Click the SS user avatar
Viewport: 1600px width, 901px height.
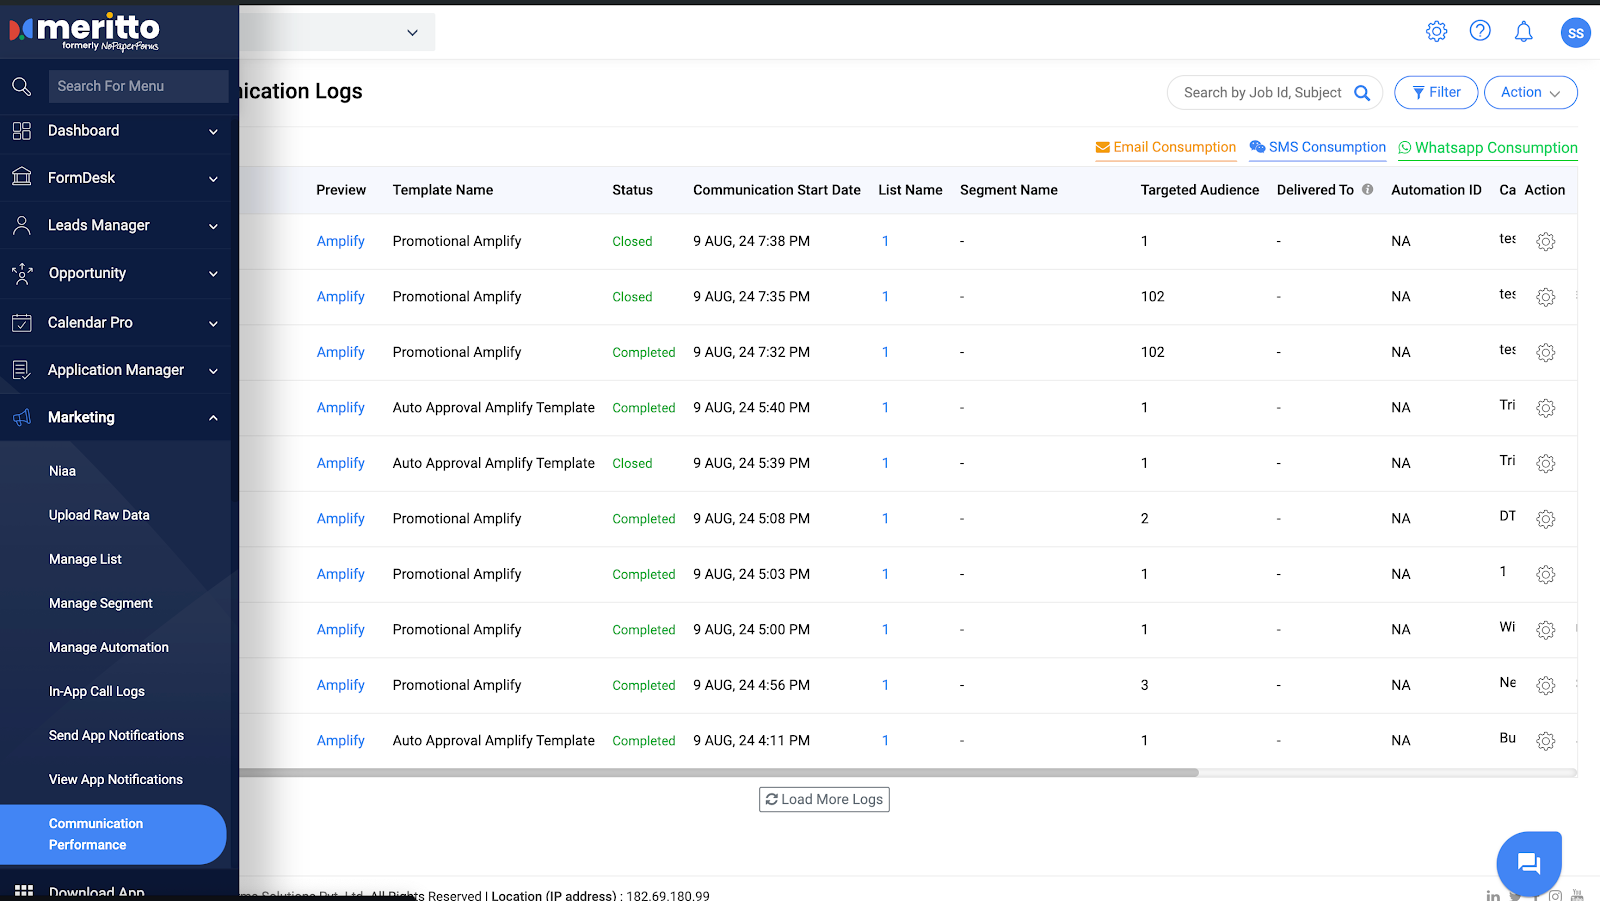[x=1575, y=33]
